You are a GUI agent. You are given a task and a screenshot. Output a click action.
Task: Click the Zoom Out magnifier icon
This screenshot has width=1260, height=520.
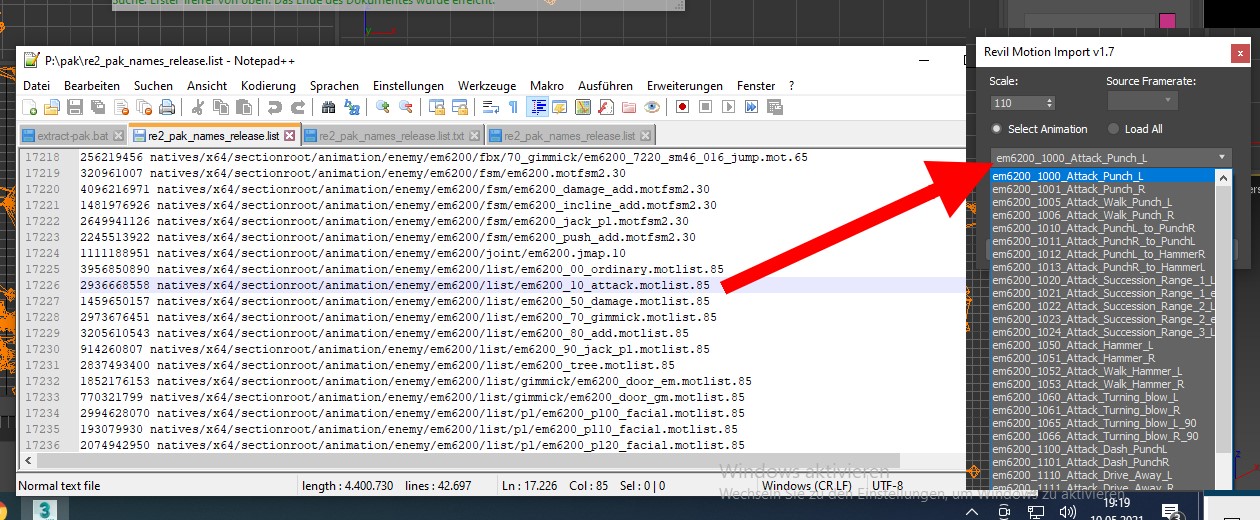coord(405,107)
